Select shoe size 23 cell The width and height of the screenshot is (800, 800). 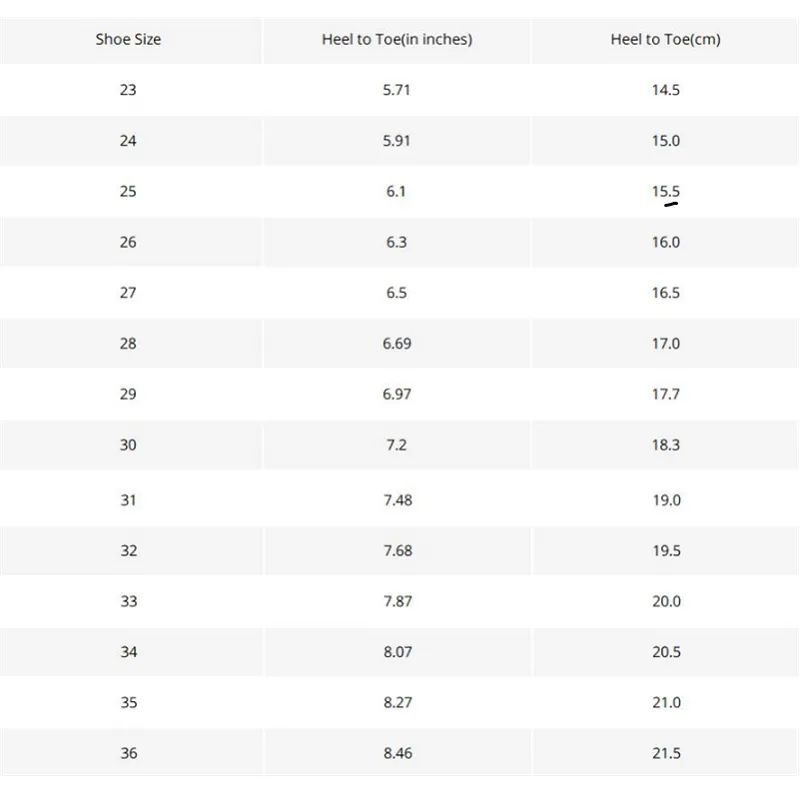click(128, 90)
